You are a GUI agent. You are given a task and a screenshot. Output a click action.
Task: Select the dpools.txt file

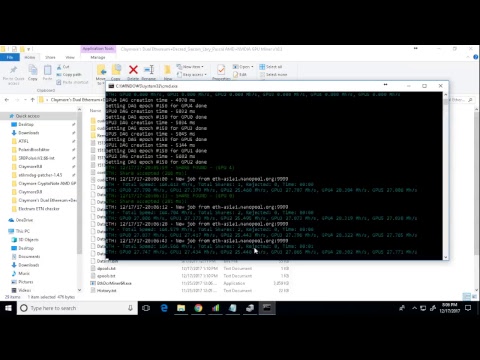(107, 268)
